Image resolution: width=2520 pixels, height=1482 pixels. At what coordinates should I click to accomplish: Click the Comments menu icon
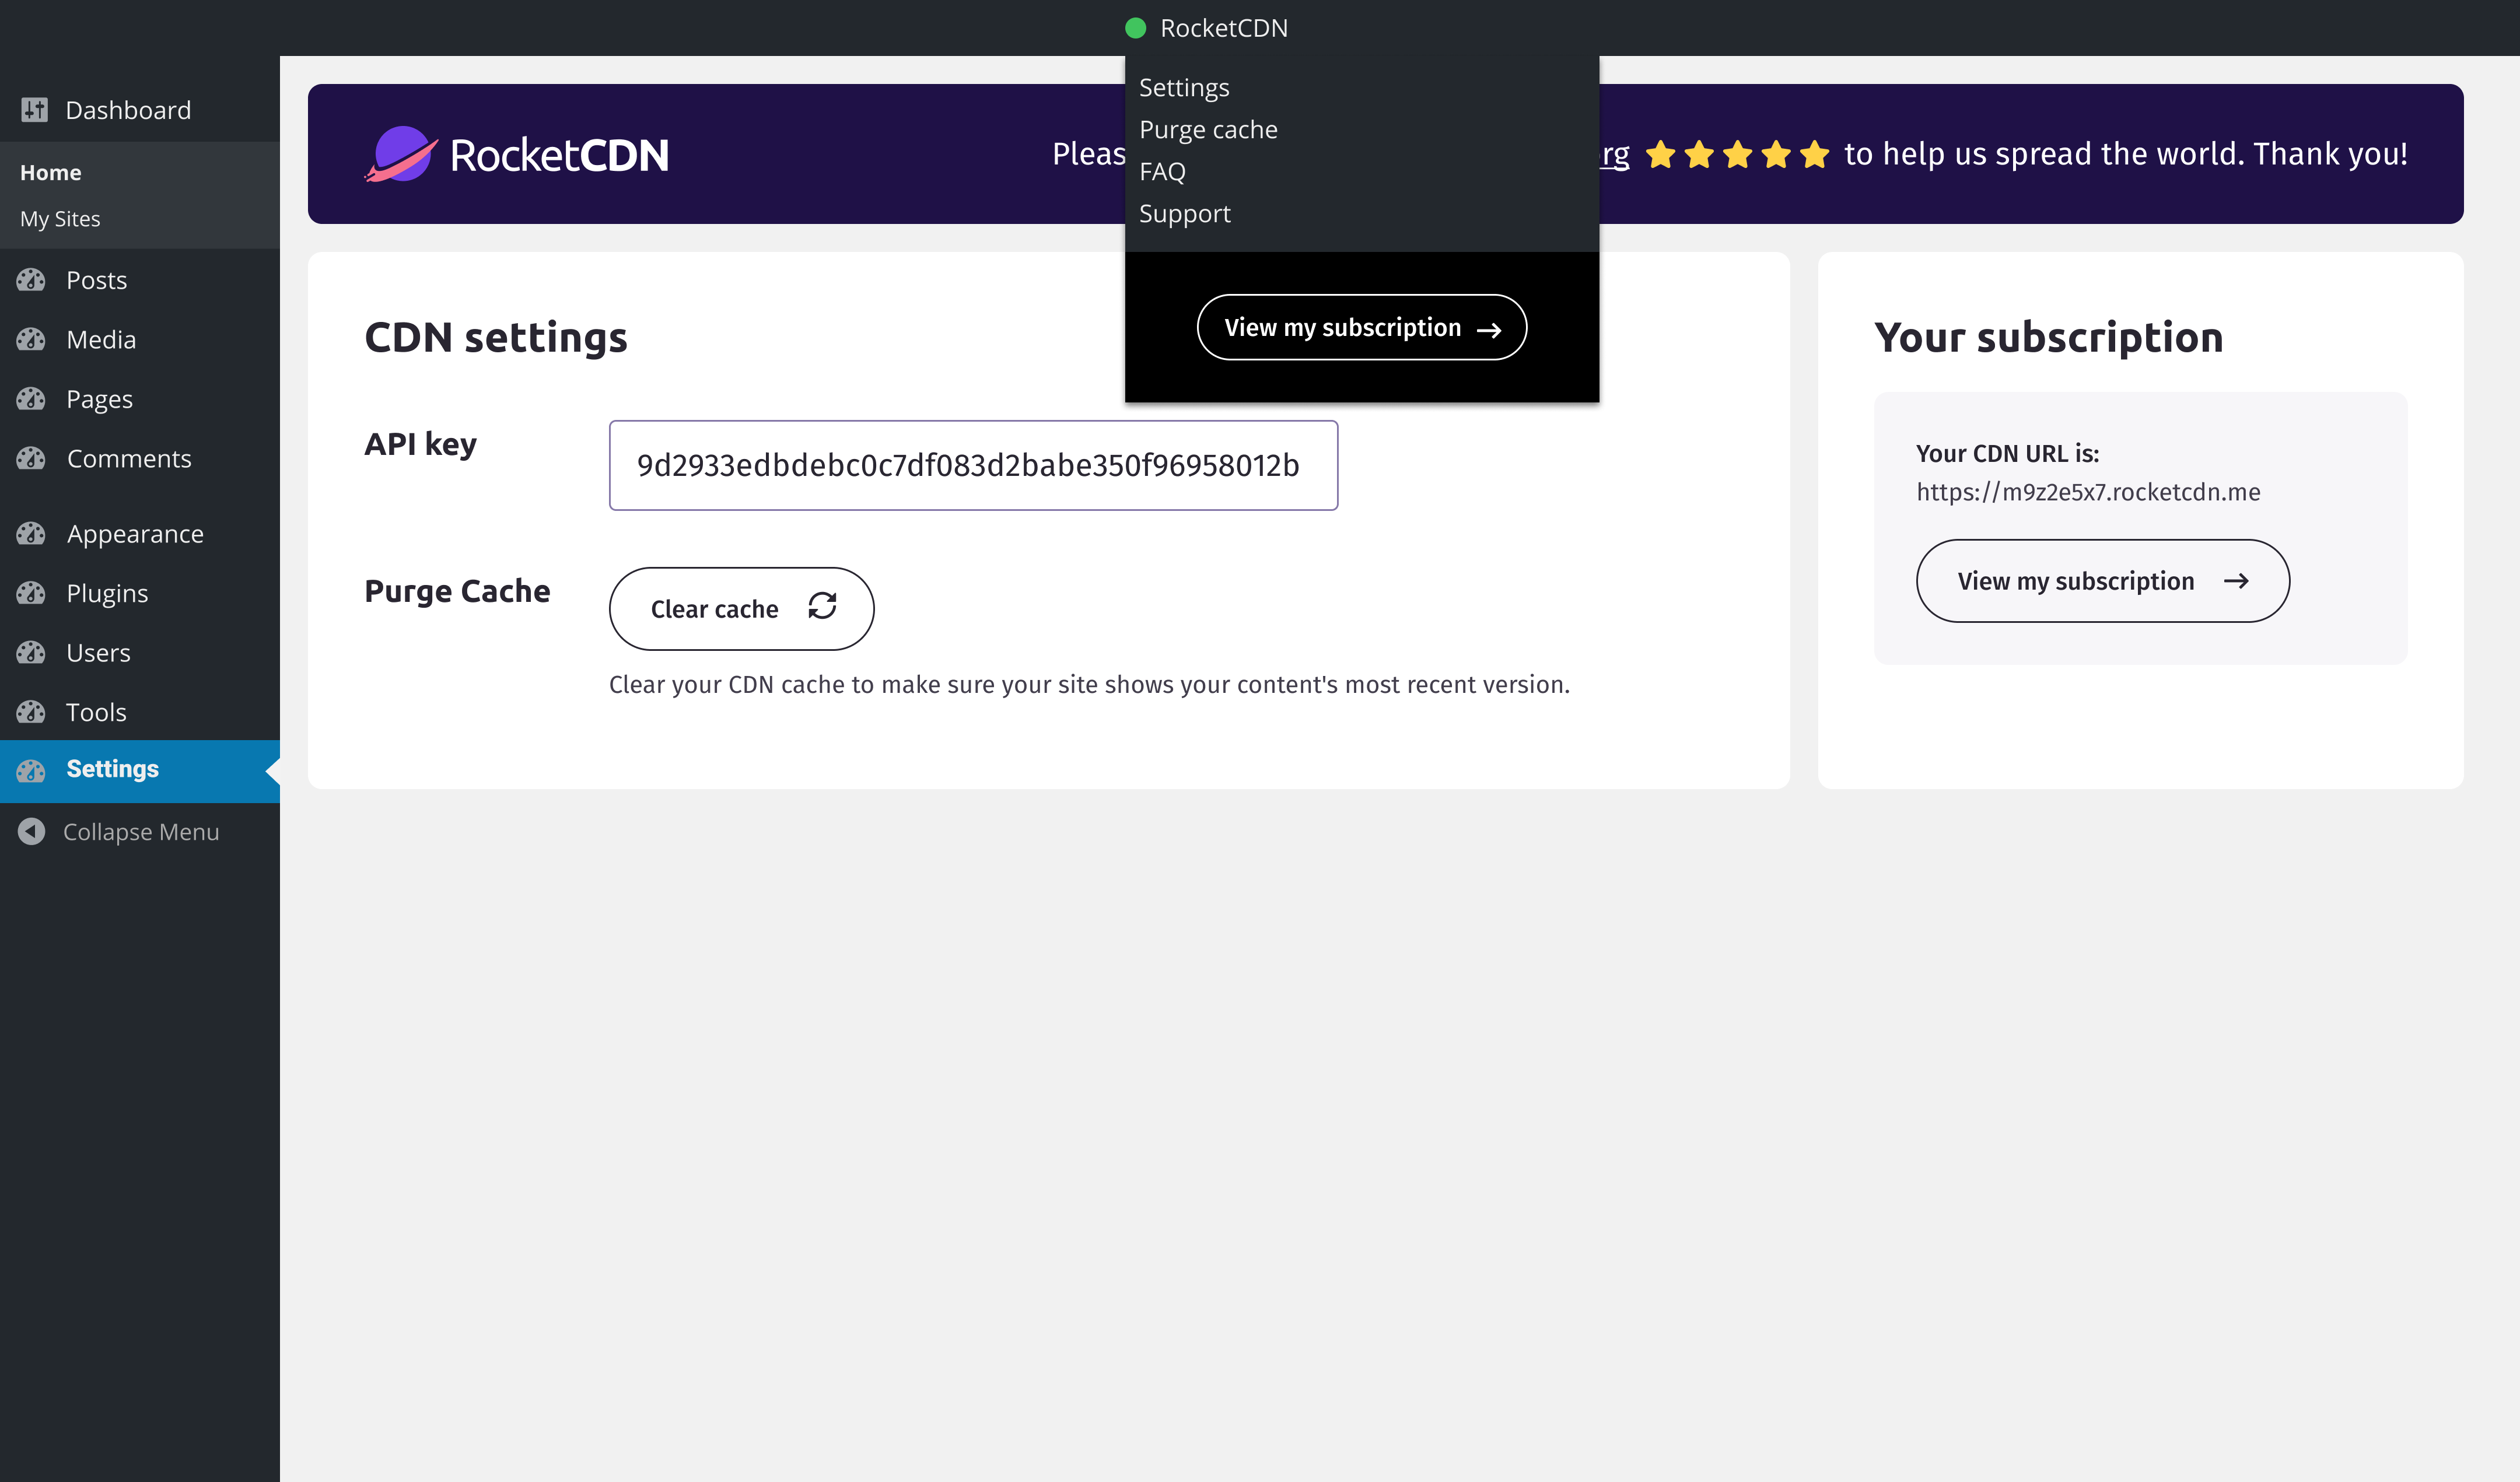tap(31, 459)
